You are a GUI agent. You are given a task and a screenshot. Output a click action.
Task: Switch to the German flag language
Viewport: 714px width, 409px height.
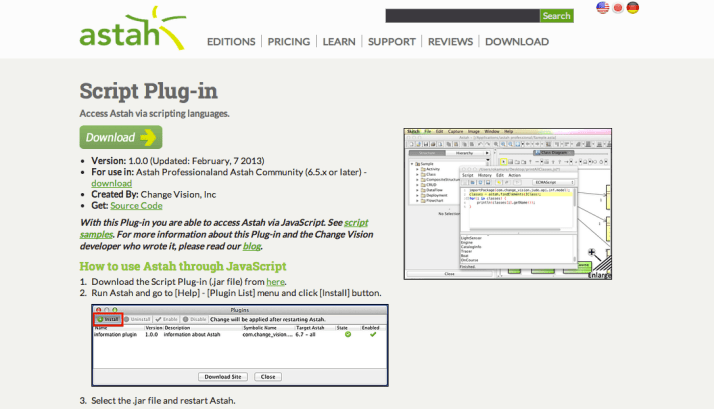point(632,8)
